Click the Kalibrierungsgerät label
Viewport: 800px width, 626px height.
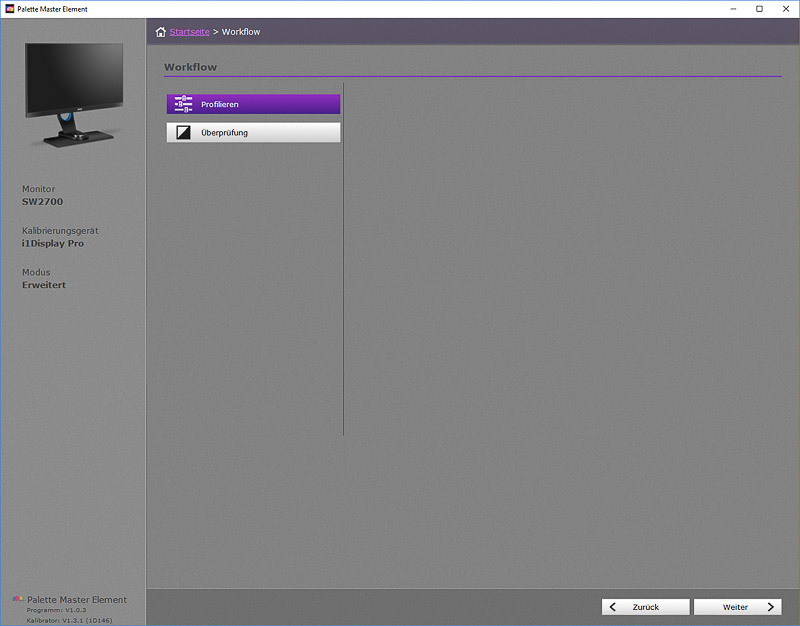coord(60,231)
